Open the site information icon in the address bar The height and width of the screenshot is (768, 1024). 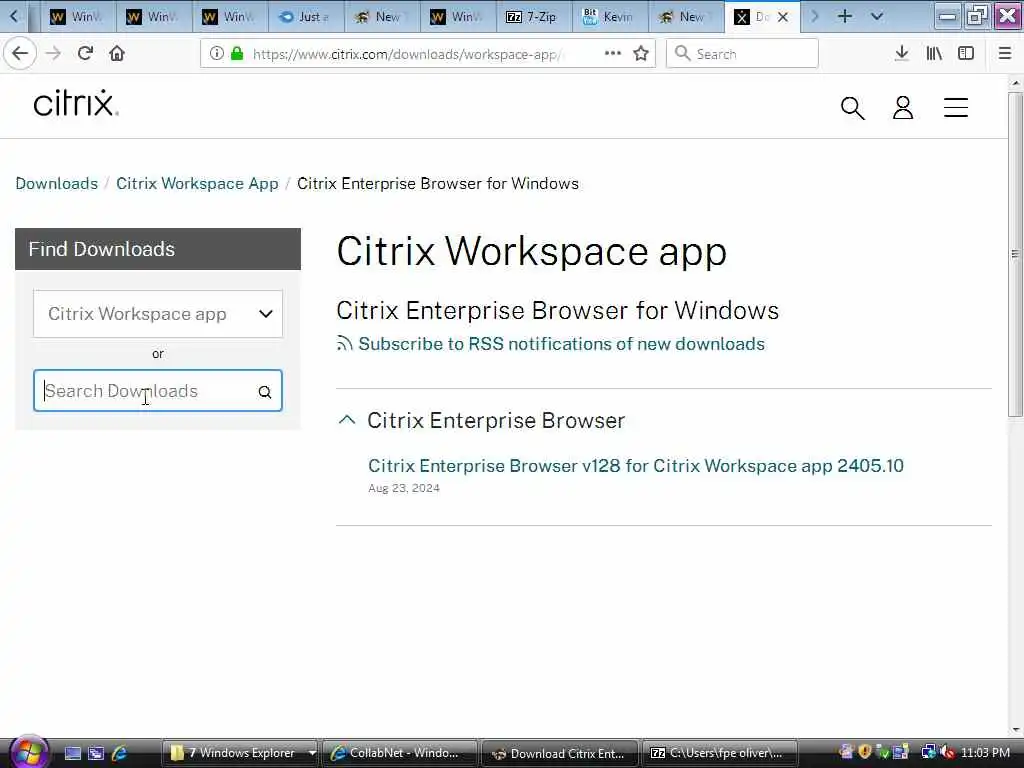click(x=217, y=54)
